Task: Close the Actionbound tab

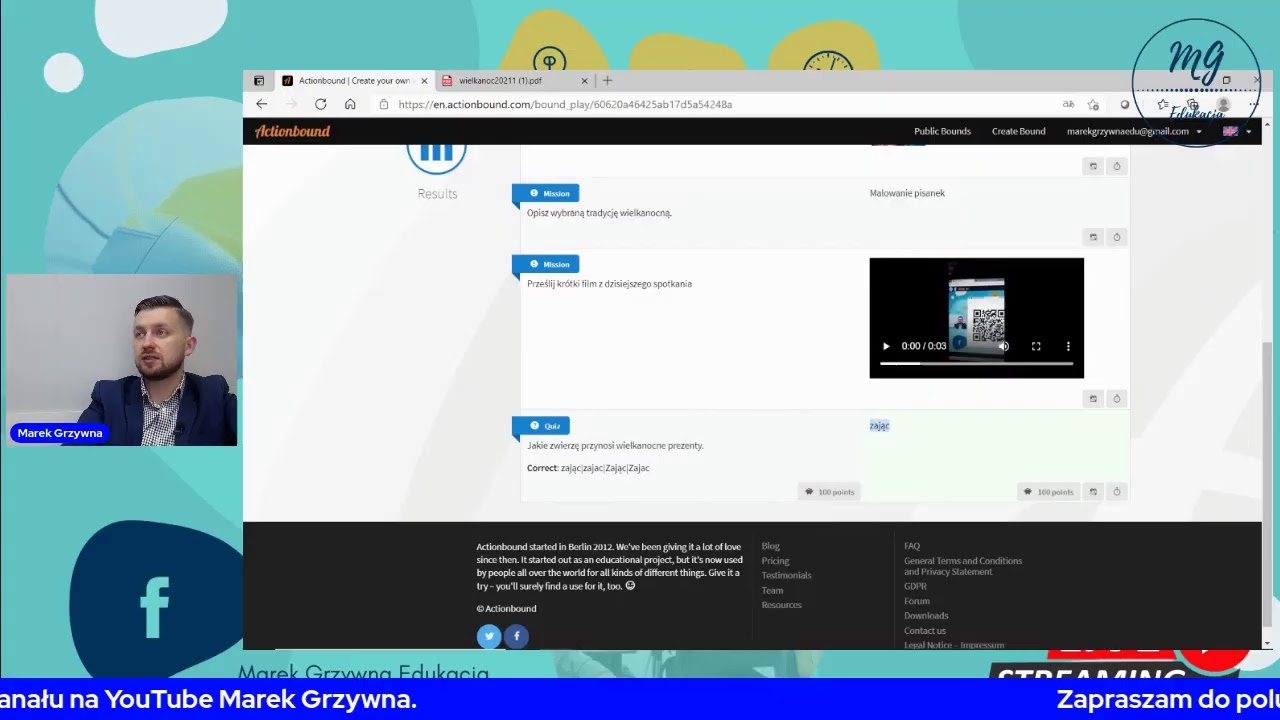Action: click(424, 81)
